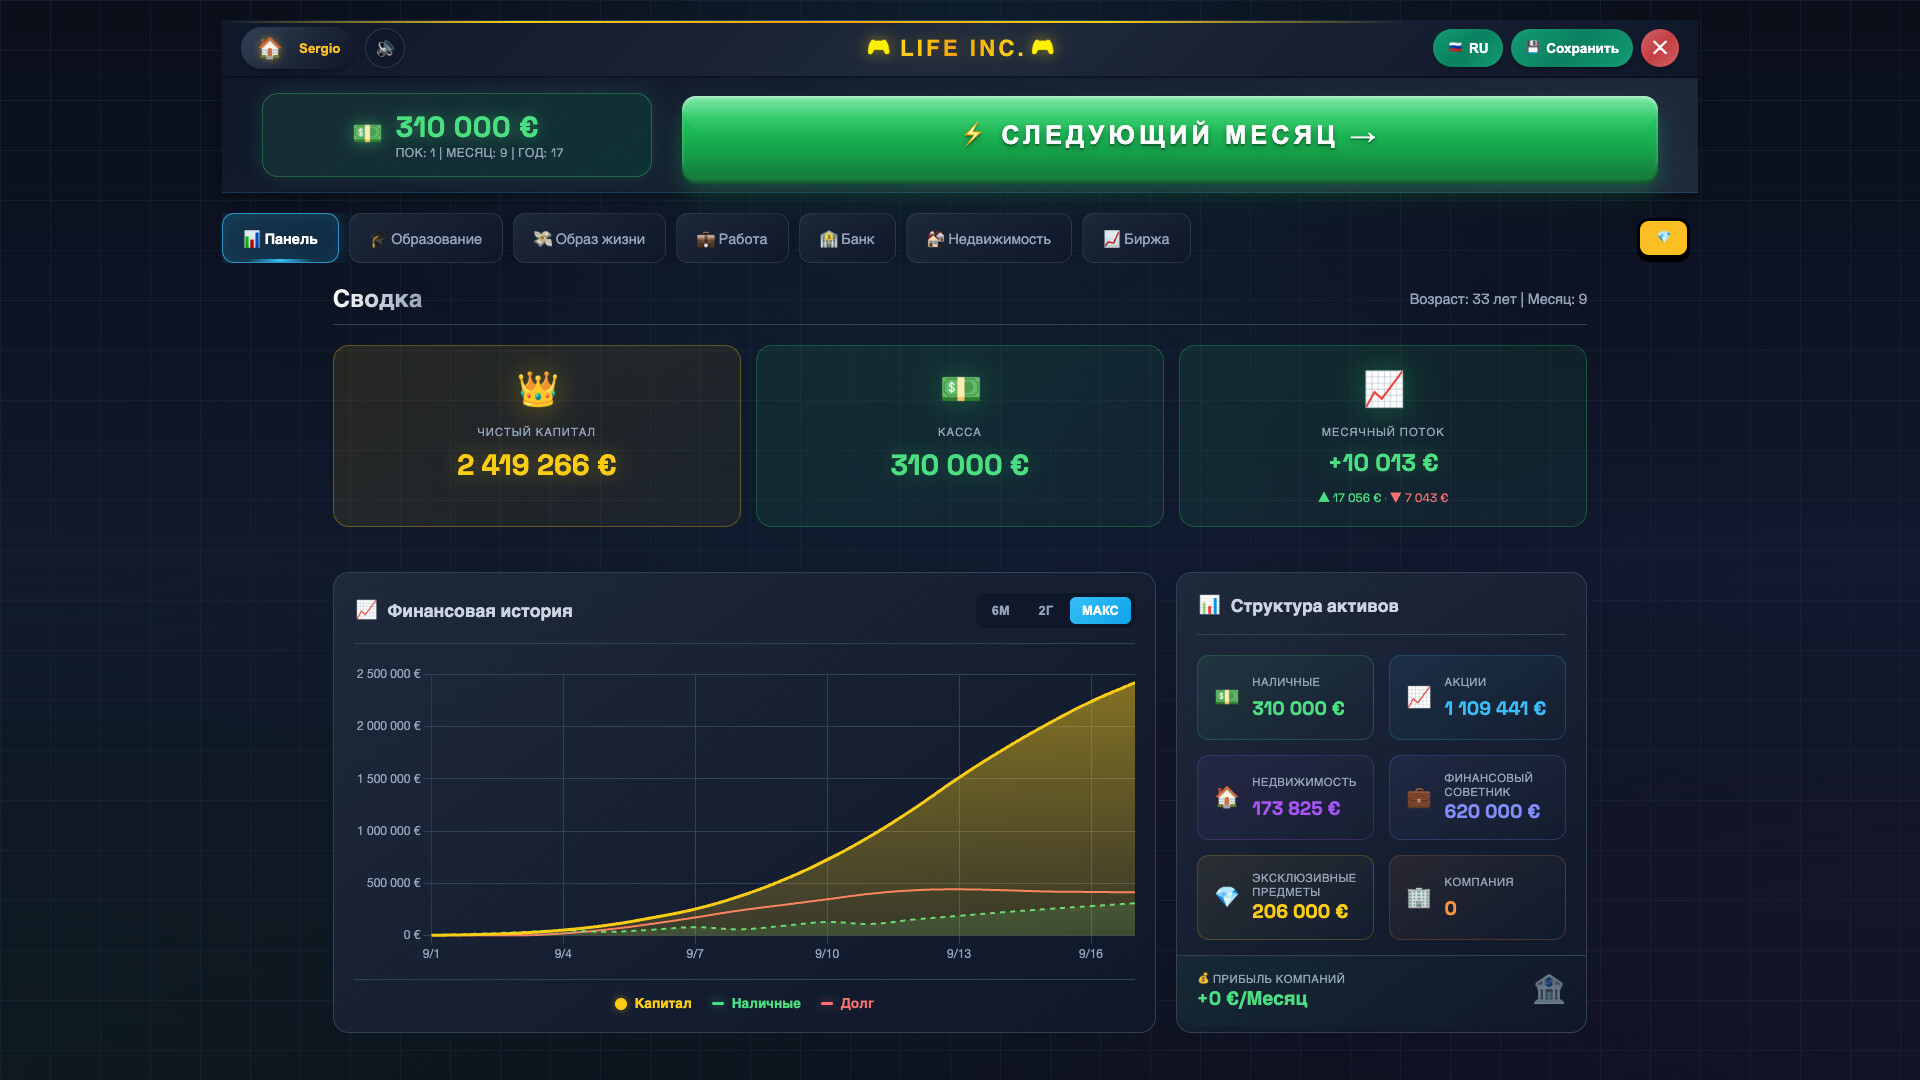The width and height of the screenshot is (1920, 1080).
Task: Open the Месячный поток summary card
Action: (x=1383, y=436)
